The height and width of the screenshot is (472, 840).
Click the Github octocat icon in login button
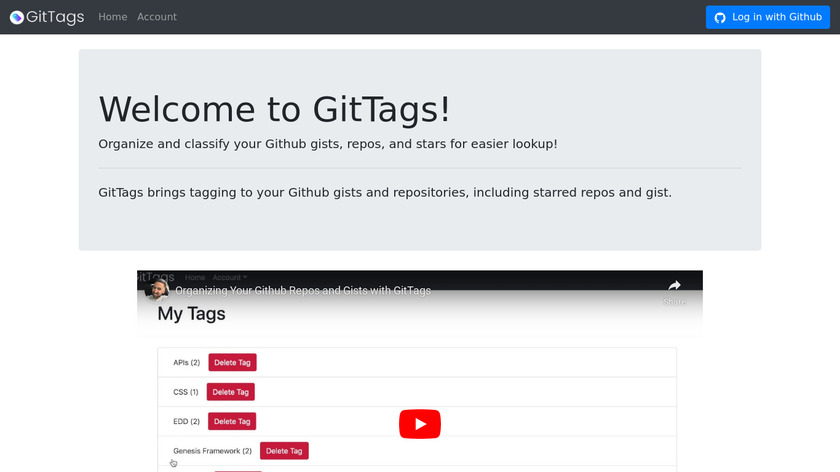[720, 18]
